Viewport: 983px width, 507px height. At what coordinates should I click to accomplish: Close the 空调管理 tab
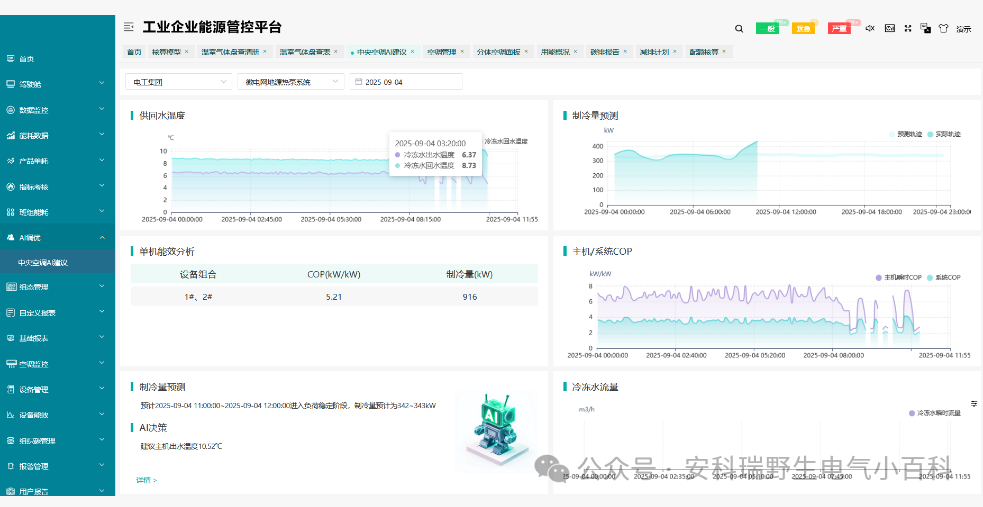pyautogui.click(x=463, y=51)
